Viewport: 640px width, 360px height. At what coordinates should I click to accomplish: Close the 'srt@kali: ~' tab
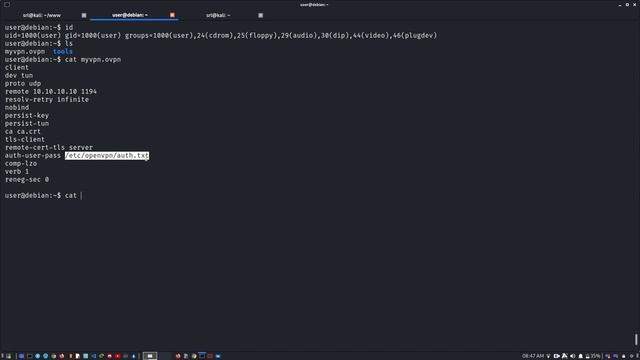pyautogui.click(x=260, y=16)
